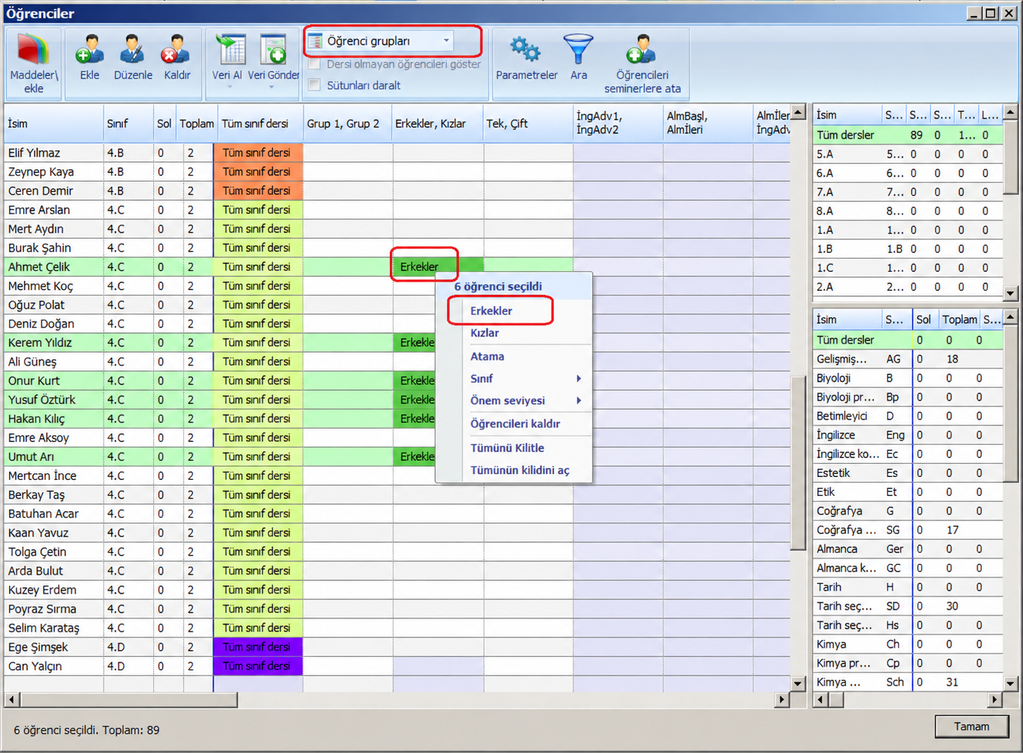Image resolution: width=1023 pixels, height=753 pixels.
Task: Add a student with the Ekle icon
Action: pyautogui.click(x=89, y=50)
